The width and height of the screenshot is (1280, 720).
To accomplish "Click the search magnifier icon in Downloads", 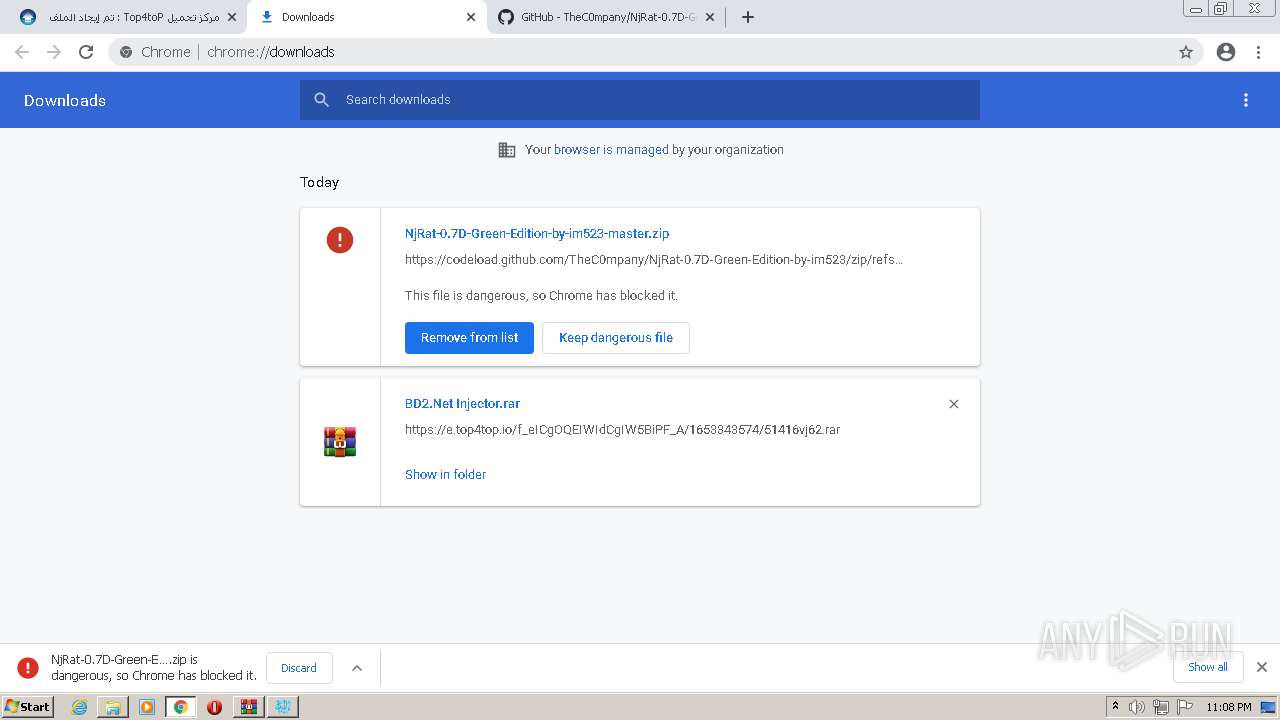I will [x=321, y=100].
